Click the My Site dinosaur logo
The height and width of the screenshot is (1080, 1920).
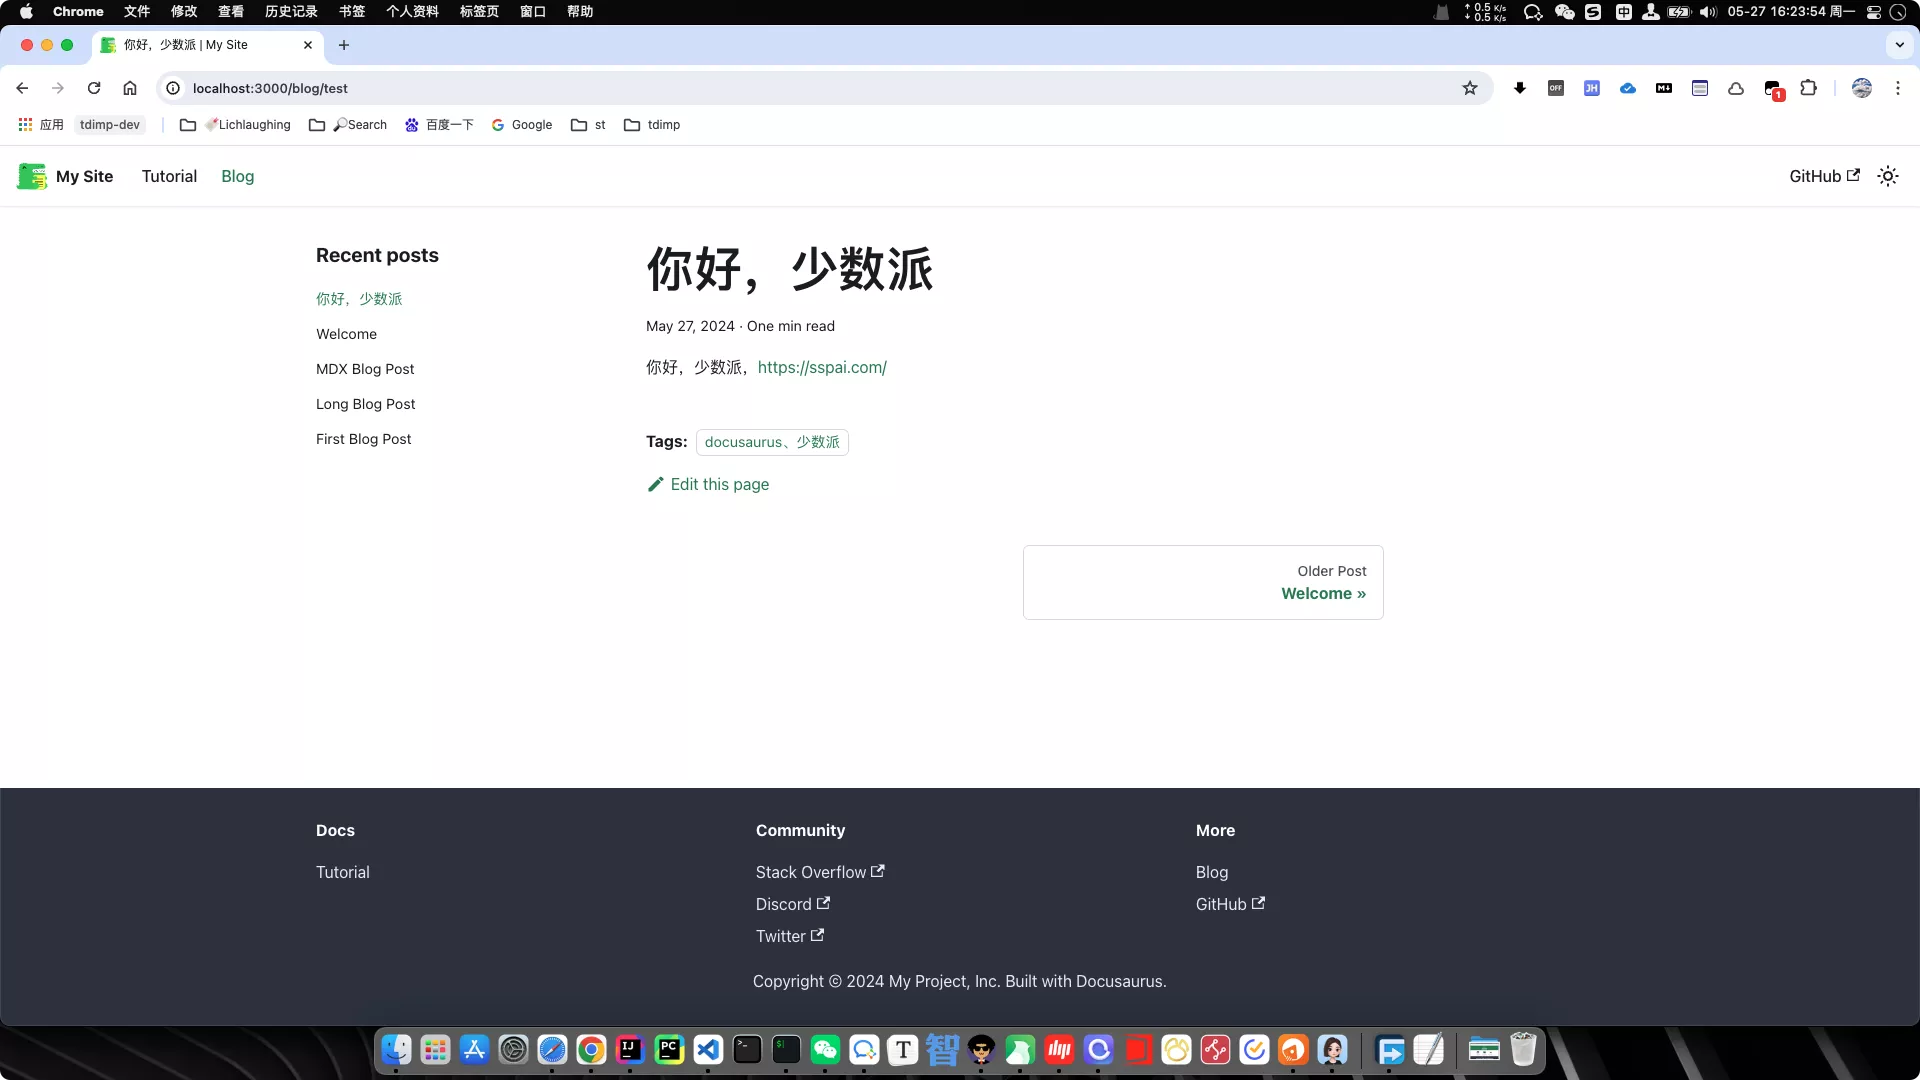pos(32,176)
